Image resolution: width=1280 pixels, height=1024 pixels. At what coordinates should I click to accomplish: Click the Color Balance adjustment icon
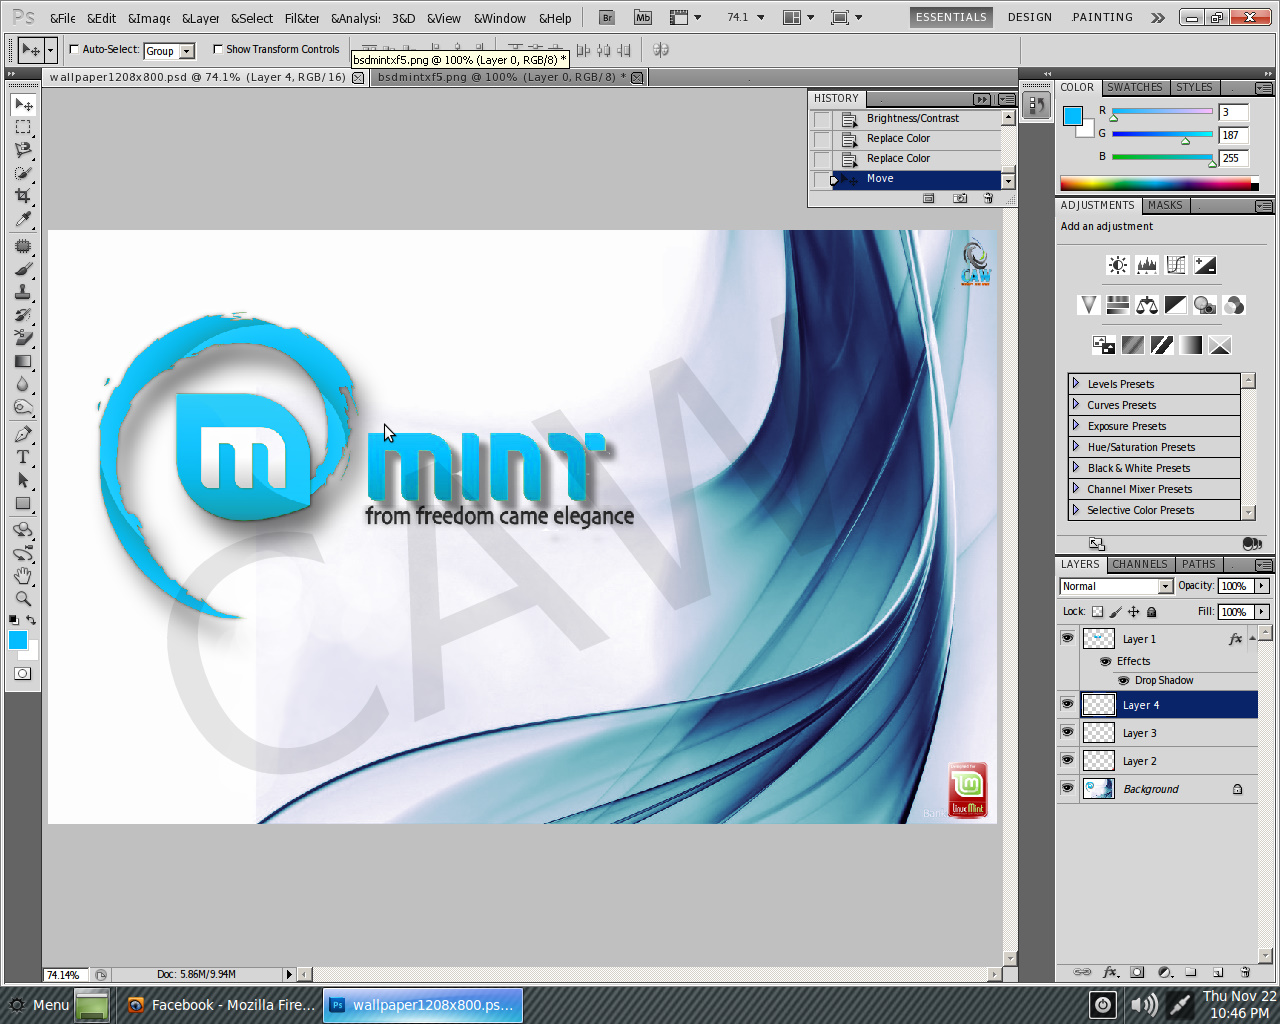pos(1147,305)
